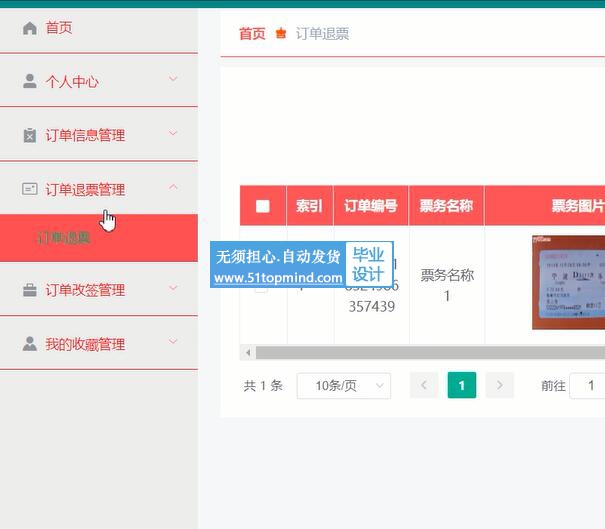Click the card icon next to 订单退票管理

(30, 189)
